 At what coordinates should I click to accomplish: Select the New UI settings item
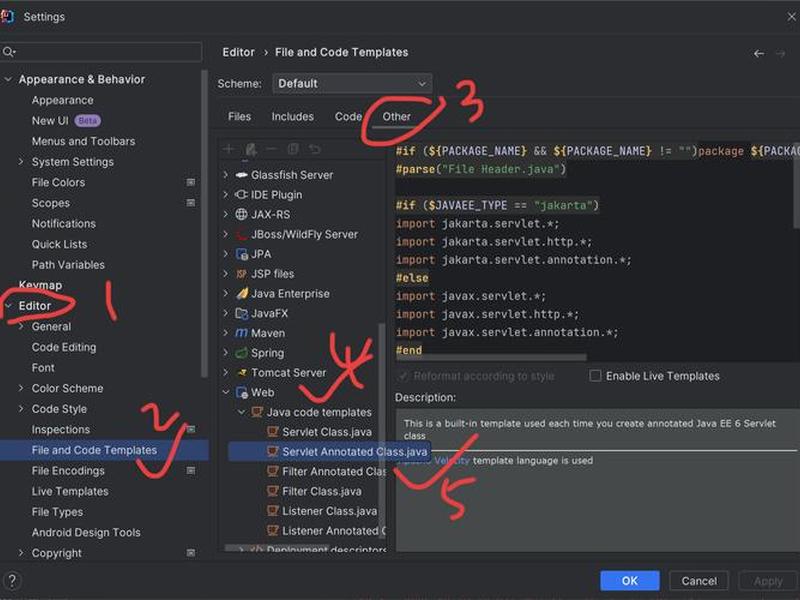tap(50, 121)
